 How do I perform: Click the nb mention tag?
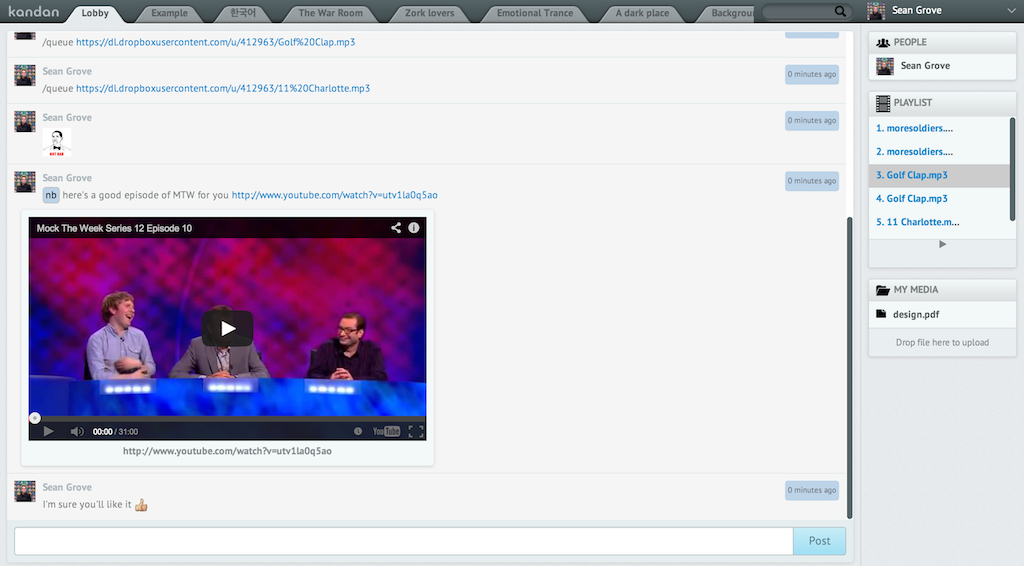pos(51,195)
